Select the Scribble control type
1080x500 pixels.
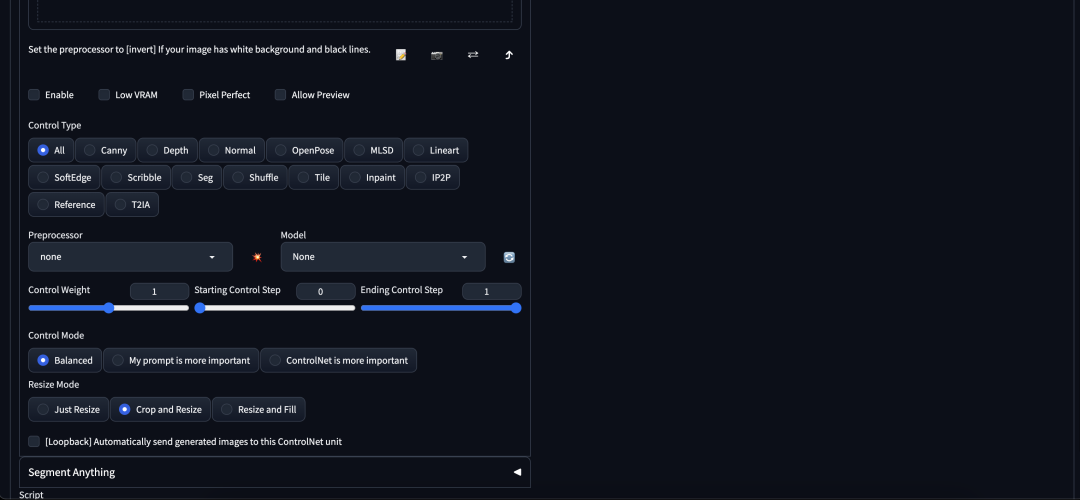(x=136, y=177)
